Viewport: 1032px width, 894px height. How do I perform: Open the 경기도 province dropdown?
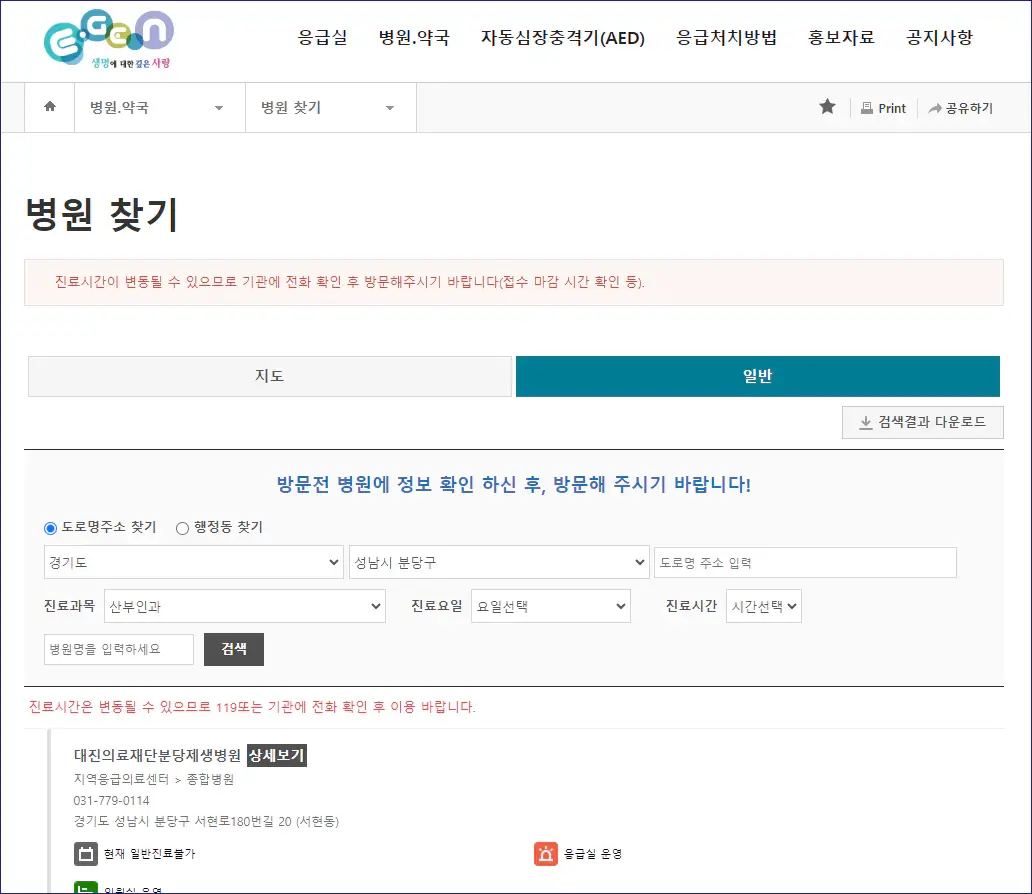point(193,562)
